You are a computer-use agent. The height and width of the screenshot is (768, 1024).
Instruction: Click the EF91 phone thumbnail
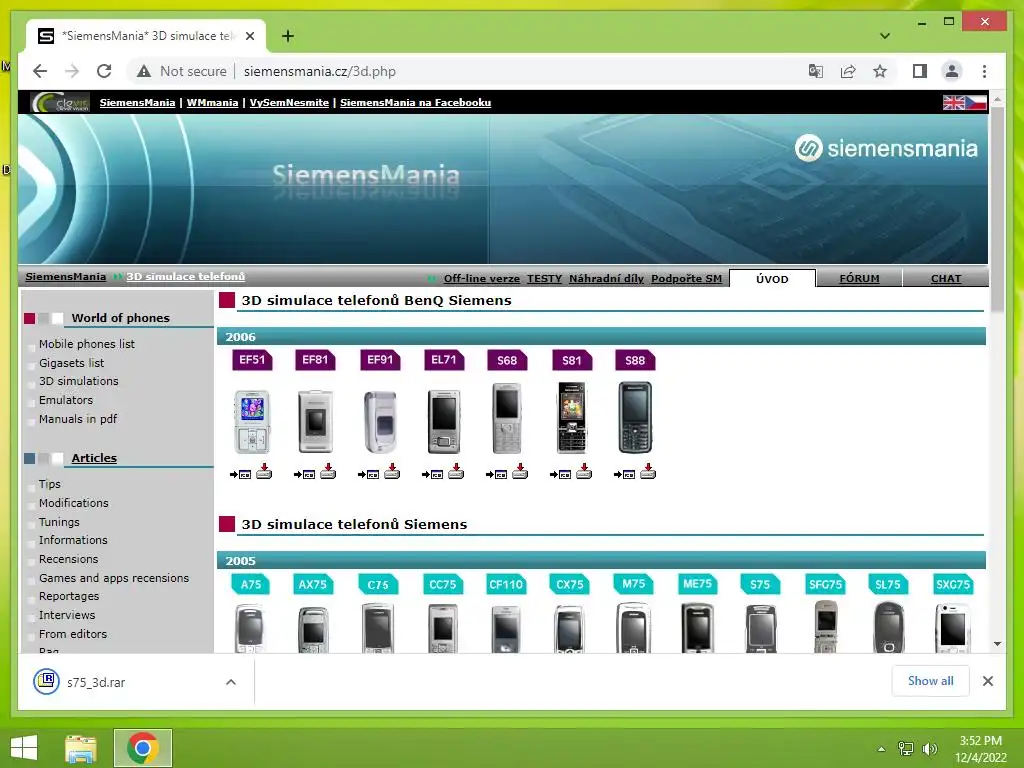coord(380,421)
